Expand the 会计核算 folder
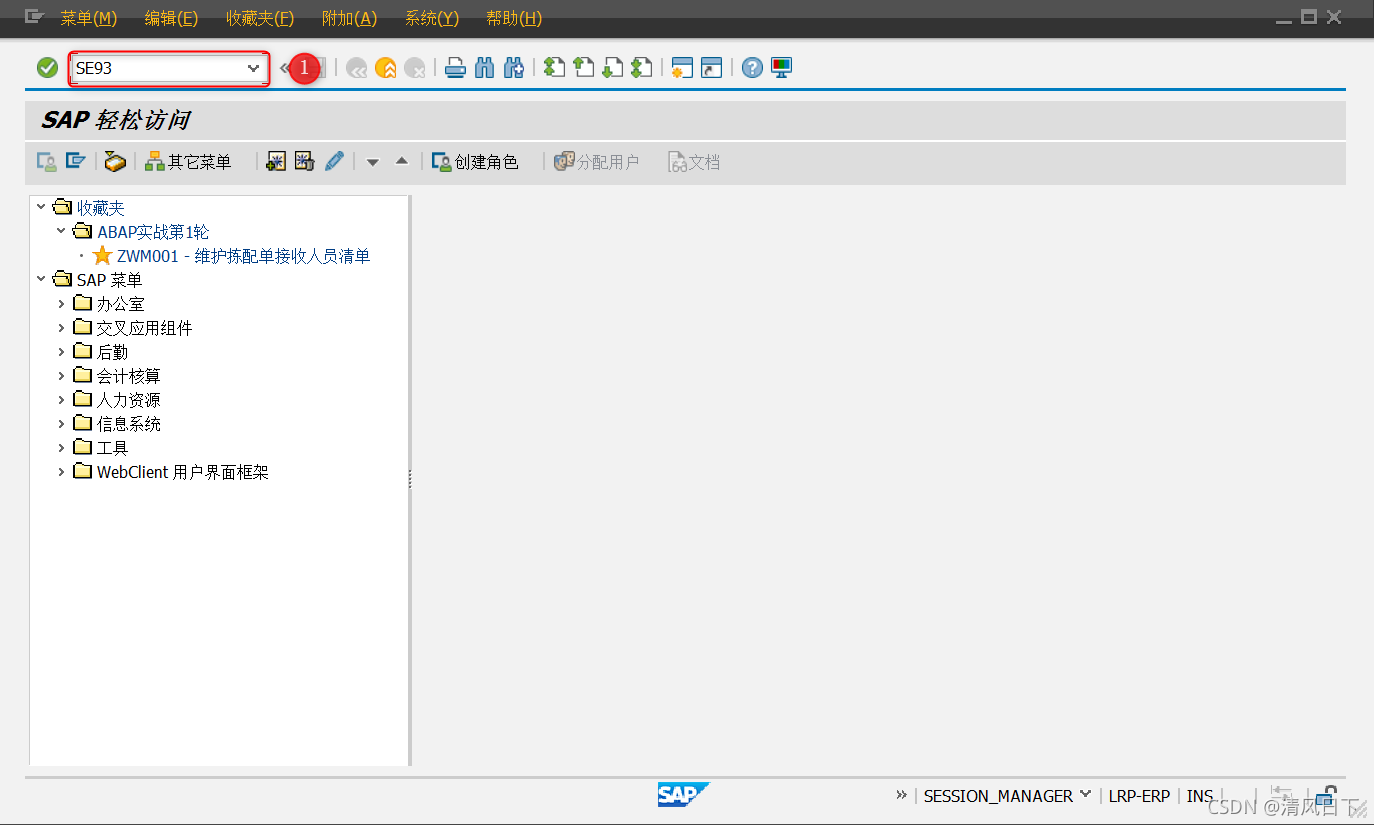The image size is (1374, 825). coord(61,375)
